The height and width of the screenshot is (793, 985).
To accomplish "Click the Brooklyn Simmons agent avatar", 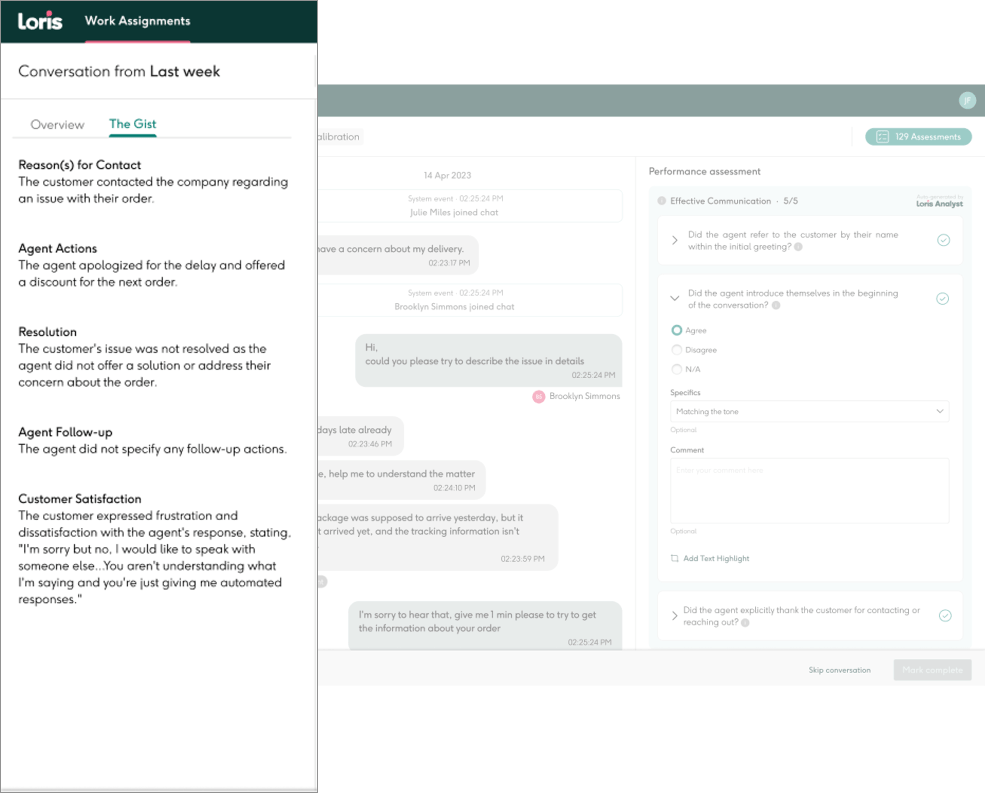I will pos(539,396).
